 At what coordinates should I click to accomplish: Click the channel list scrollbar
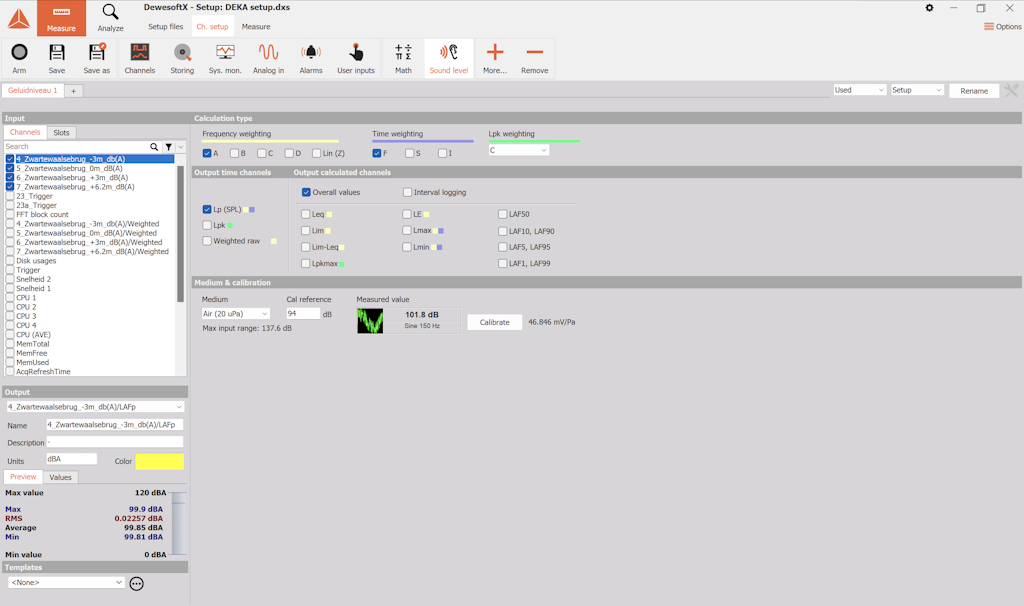180,232
